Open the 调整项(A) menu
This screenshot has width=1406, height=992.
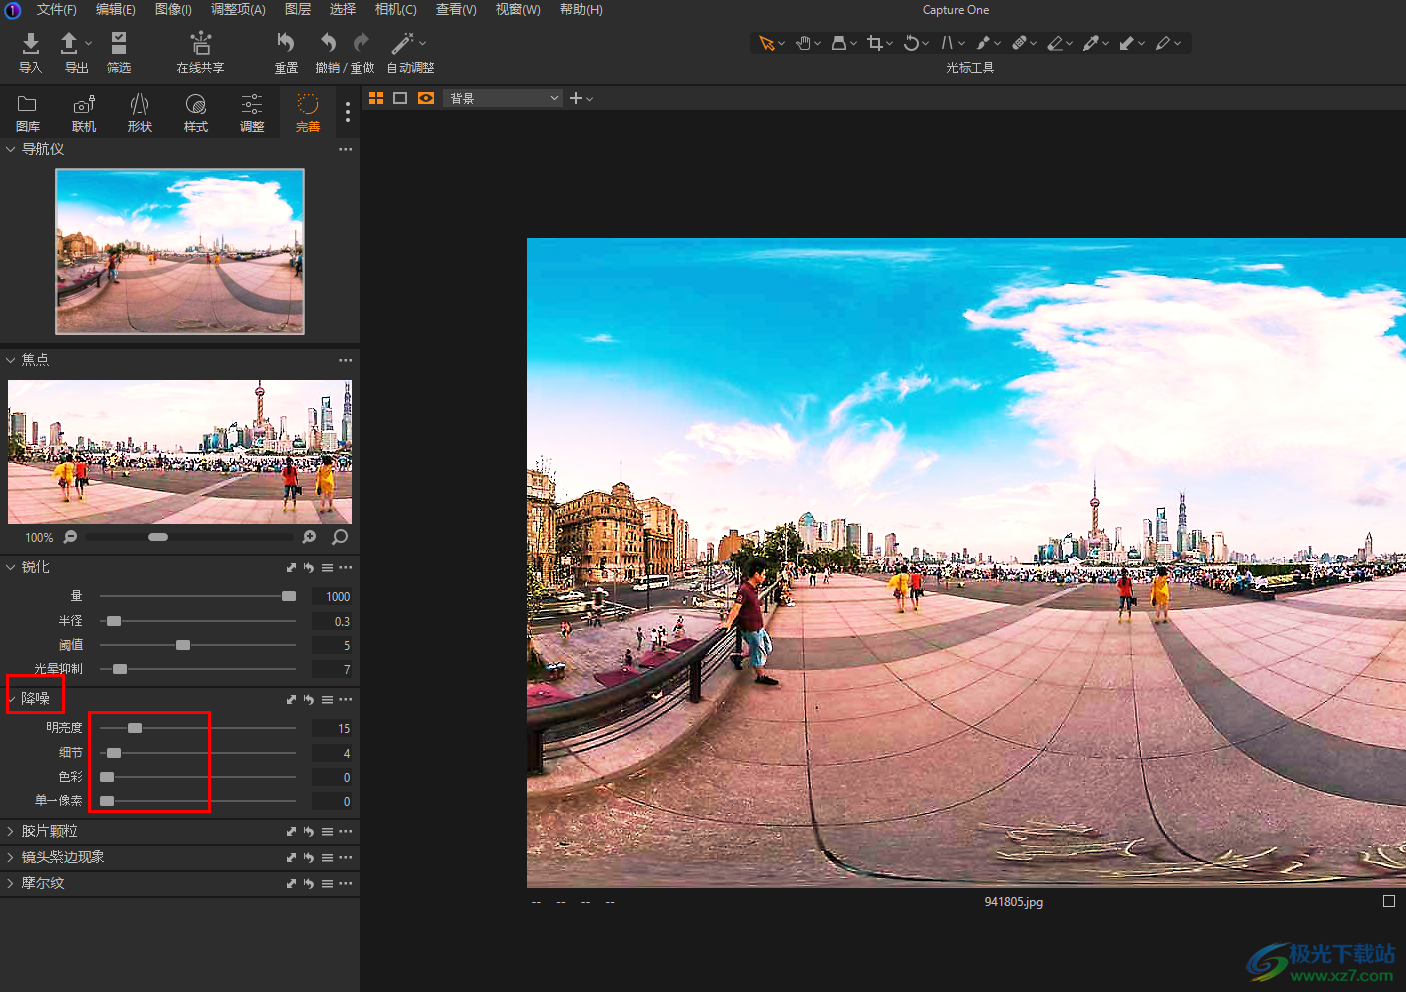pos(238,9)
